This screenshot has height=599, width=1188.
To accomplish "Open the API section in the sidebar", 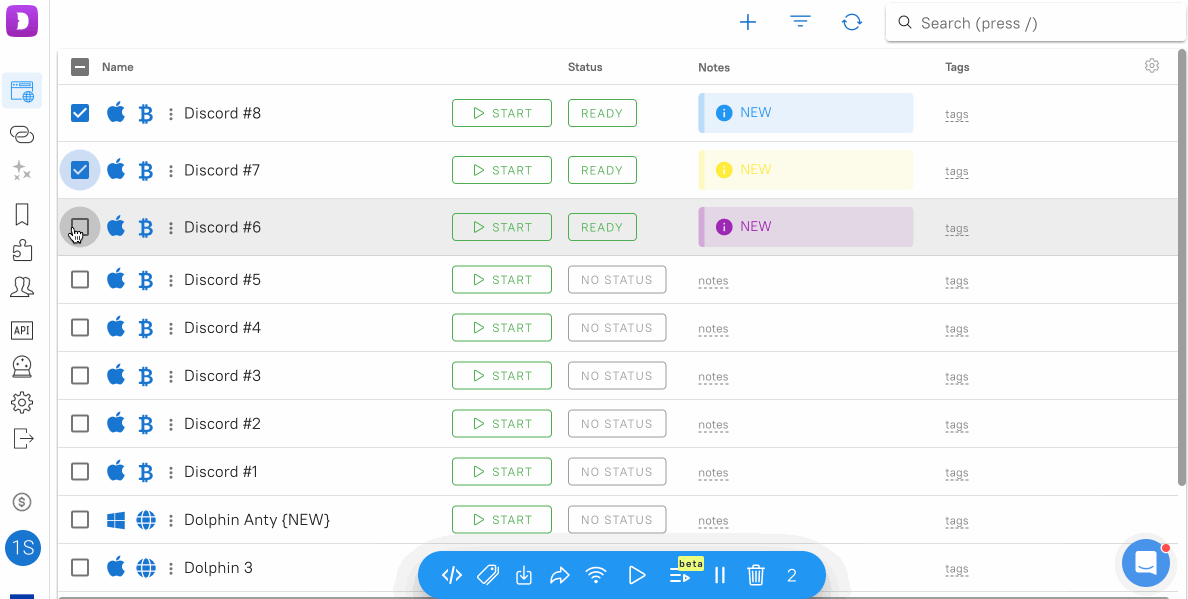I will tap(22, 330).
